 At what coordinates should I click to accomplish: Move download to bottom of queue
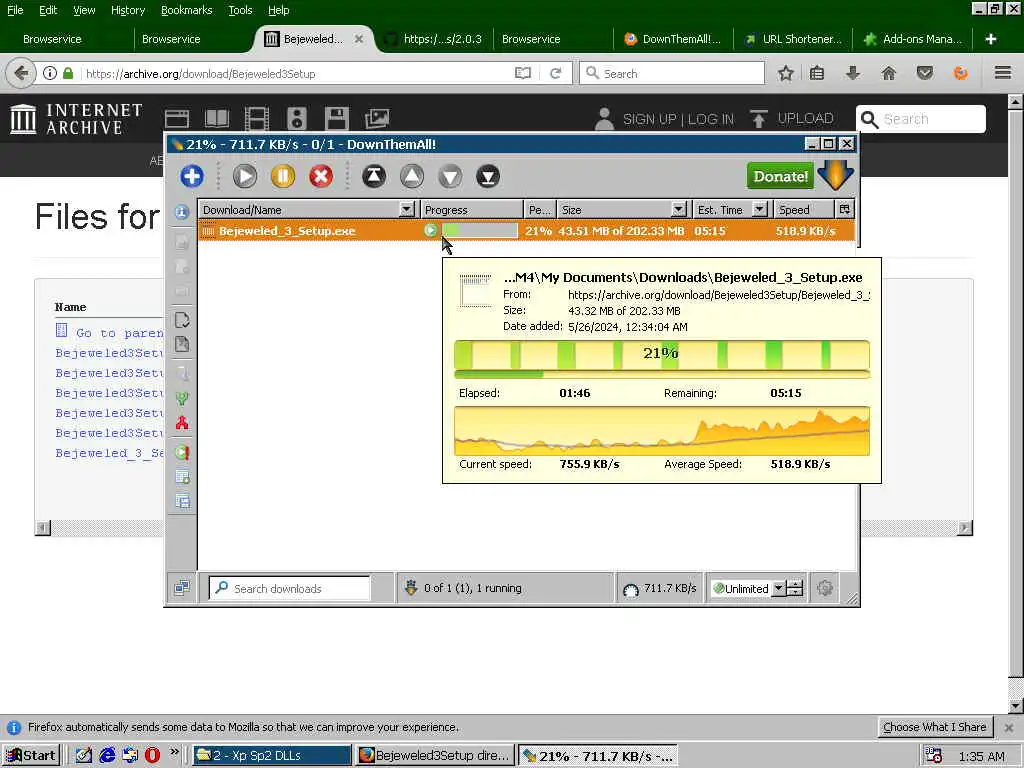[x=488, y=176]
